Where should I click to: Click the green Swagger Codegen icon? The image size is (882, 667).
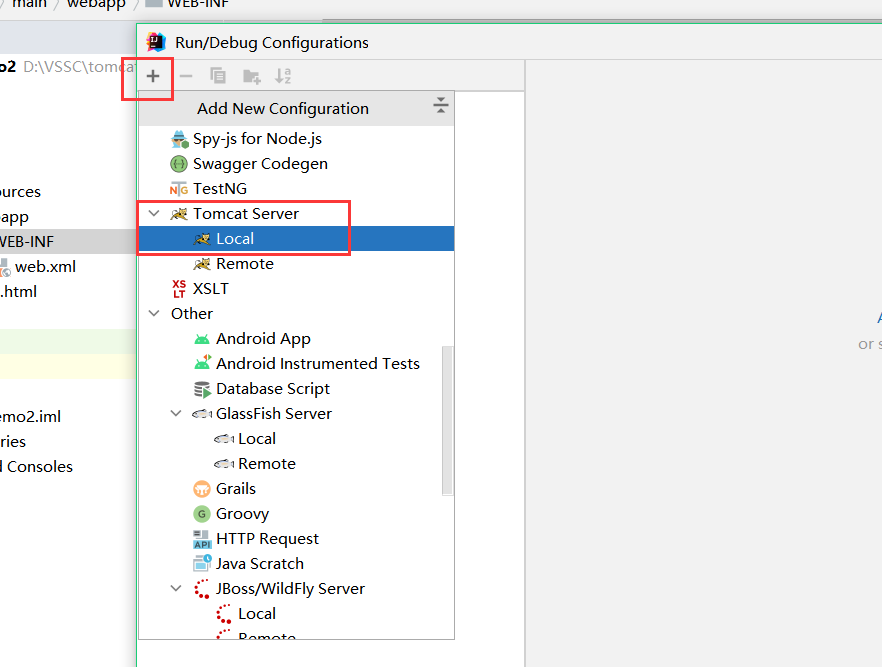click(178, 164)
